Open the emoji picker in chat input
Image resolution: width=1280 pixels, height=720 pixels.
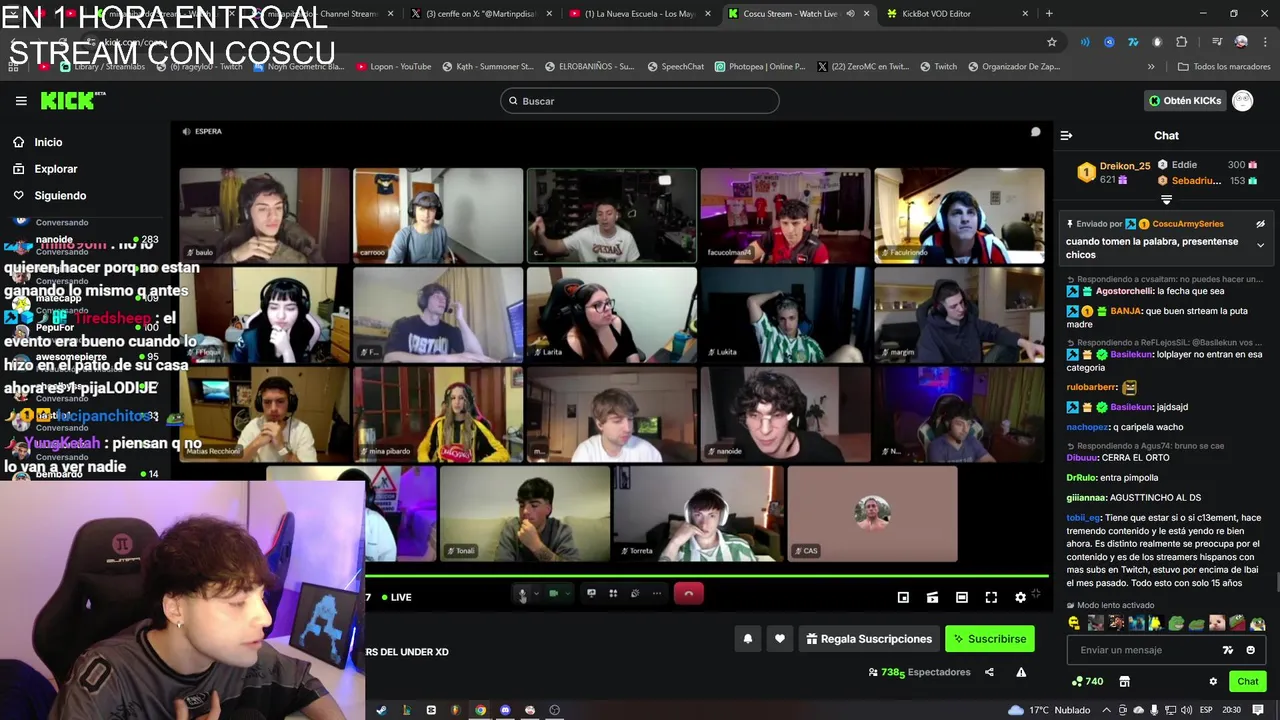coord(1250,650)
